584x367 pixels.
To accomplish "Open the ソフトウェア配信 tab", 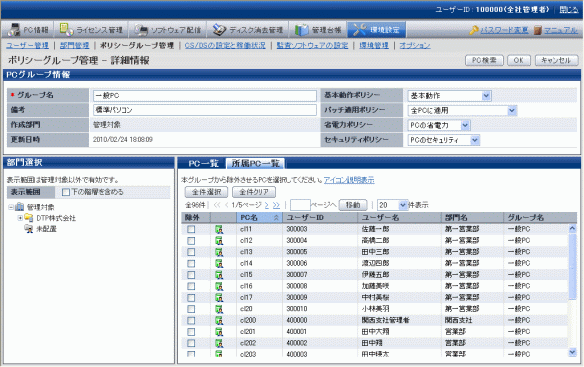I will [x=168, y=30].
